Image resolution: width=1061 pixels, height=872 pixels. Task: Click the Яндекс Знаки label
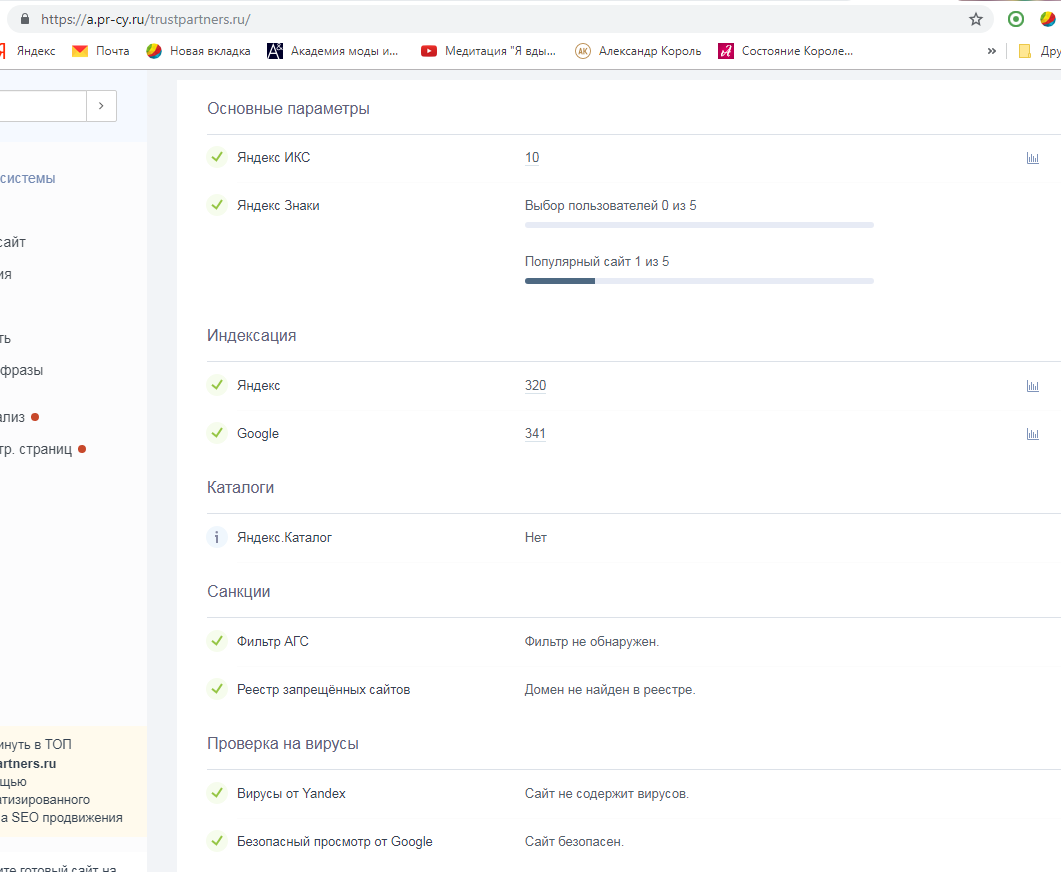pos(278,206)
